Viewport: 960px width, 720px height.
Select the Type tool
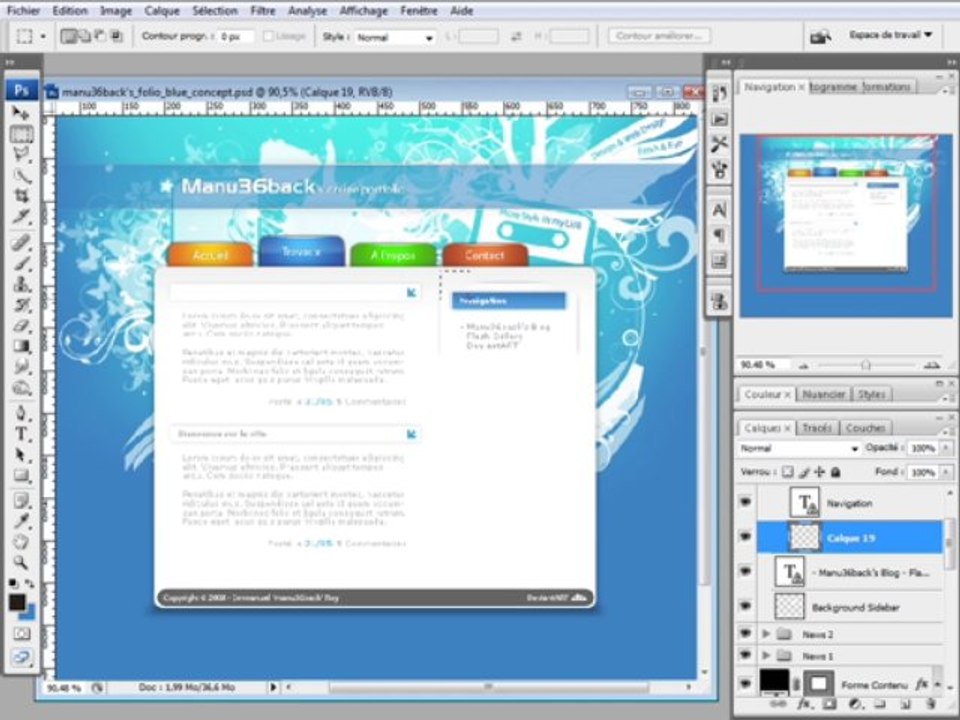21,434
